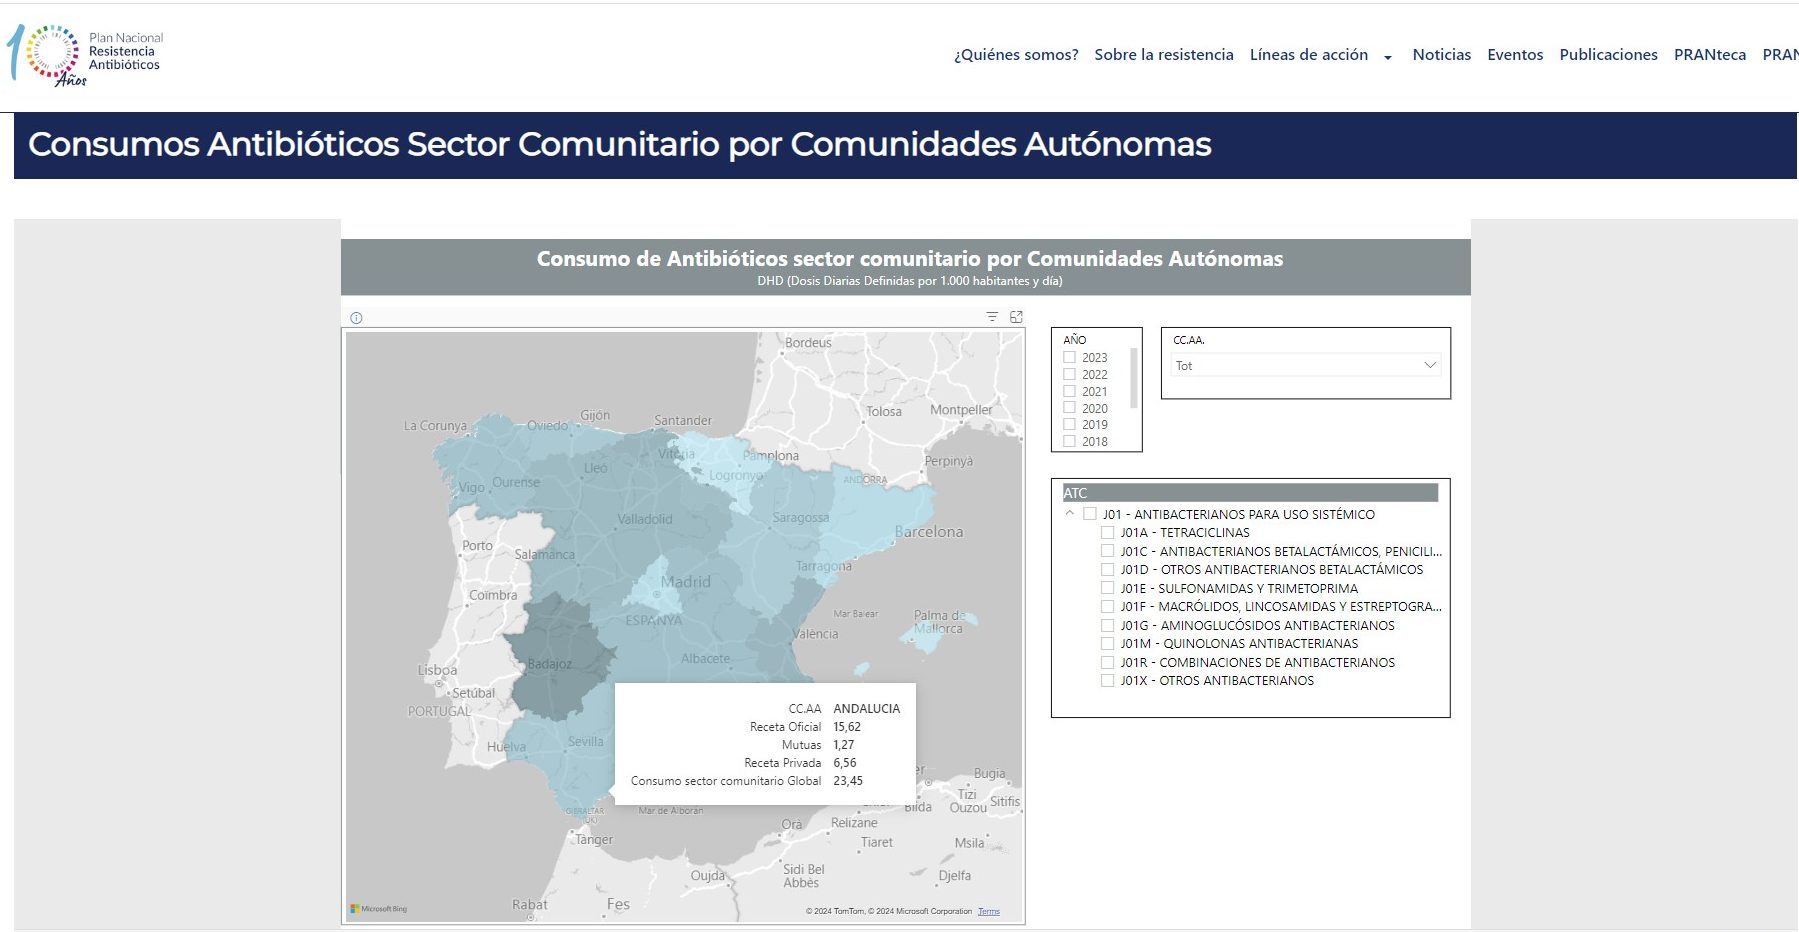Click the Terms link on the map
1799x932 pixels.
(989, 911)
